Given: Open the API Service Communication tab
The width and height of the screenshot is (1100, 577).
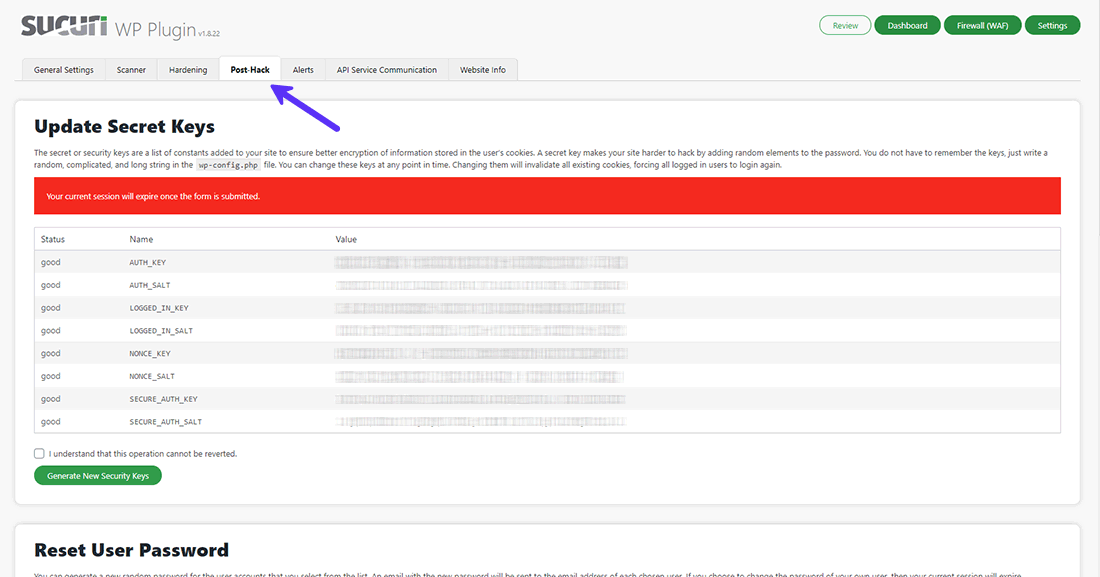Looking at the screenshot, I should tap(388, 70).
